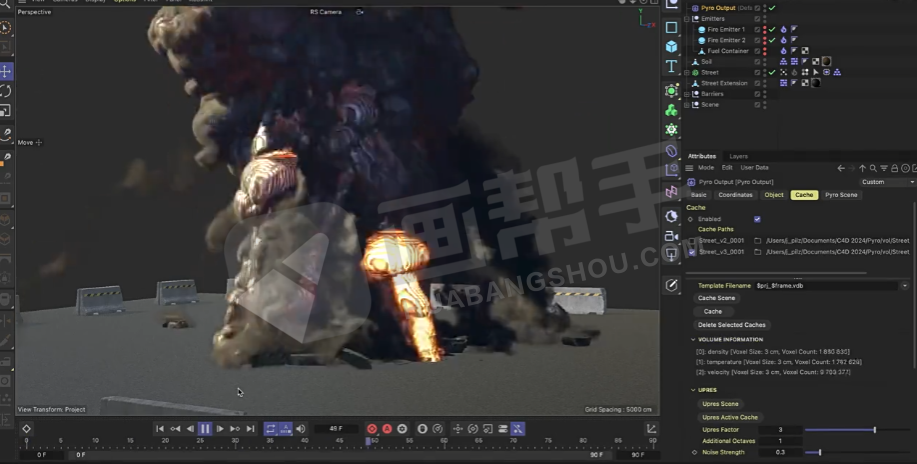The image size is (917, 464).
Task: Collapse the UPRES section
Action: (x=693, y=390)
